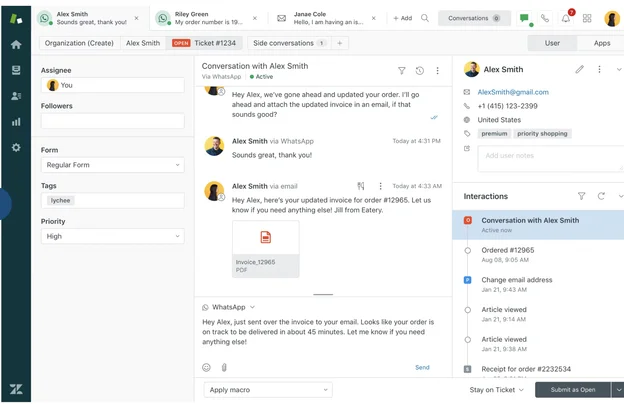Screen dimensions: 624x404
Task: Click the translate icon on email message
Action: coord(361,186)
